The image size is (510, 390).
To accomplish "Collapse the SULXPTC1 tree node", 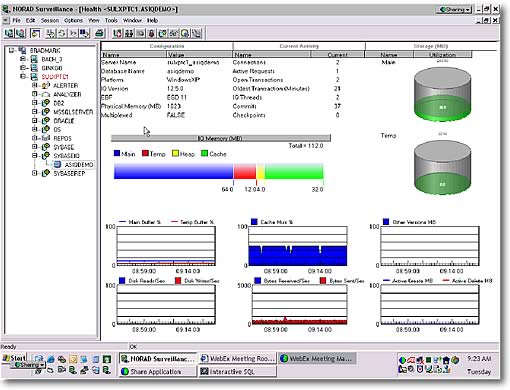I will (23, 76).
